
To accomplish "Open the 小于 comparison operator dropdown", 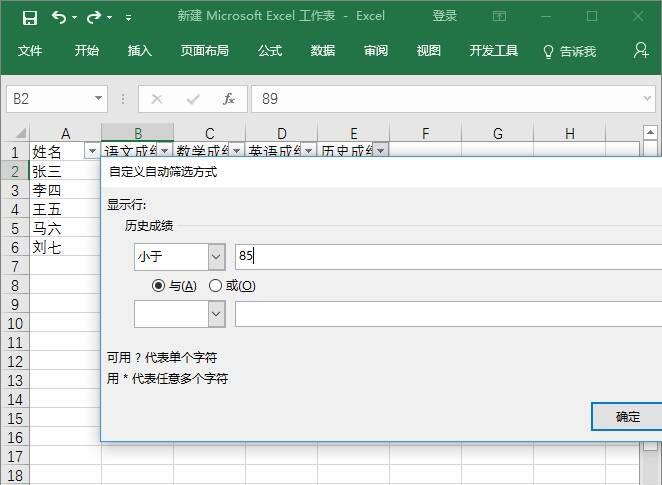I will coord(217,256).
